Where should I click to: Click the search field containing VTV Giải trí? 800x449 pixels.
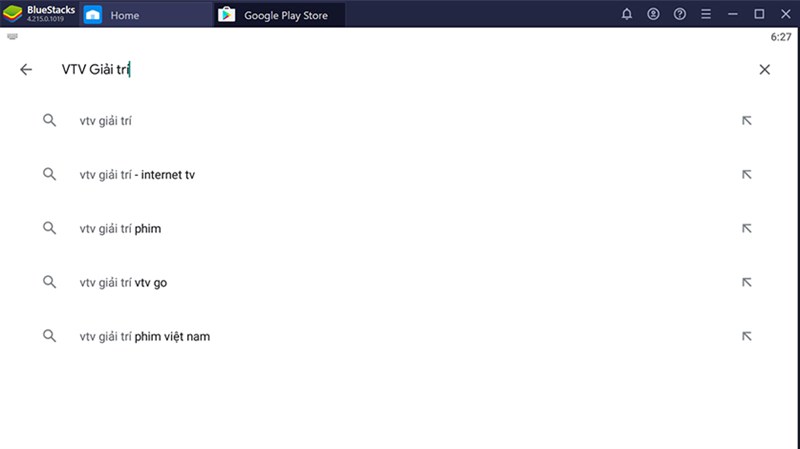pos(398,69)
